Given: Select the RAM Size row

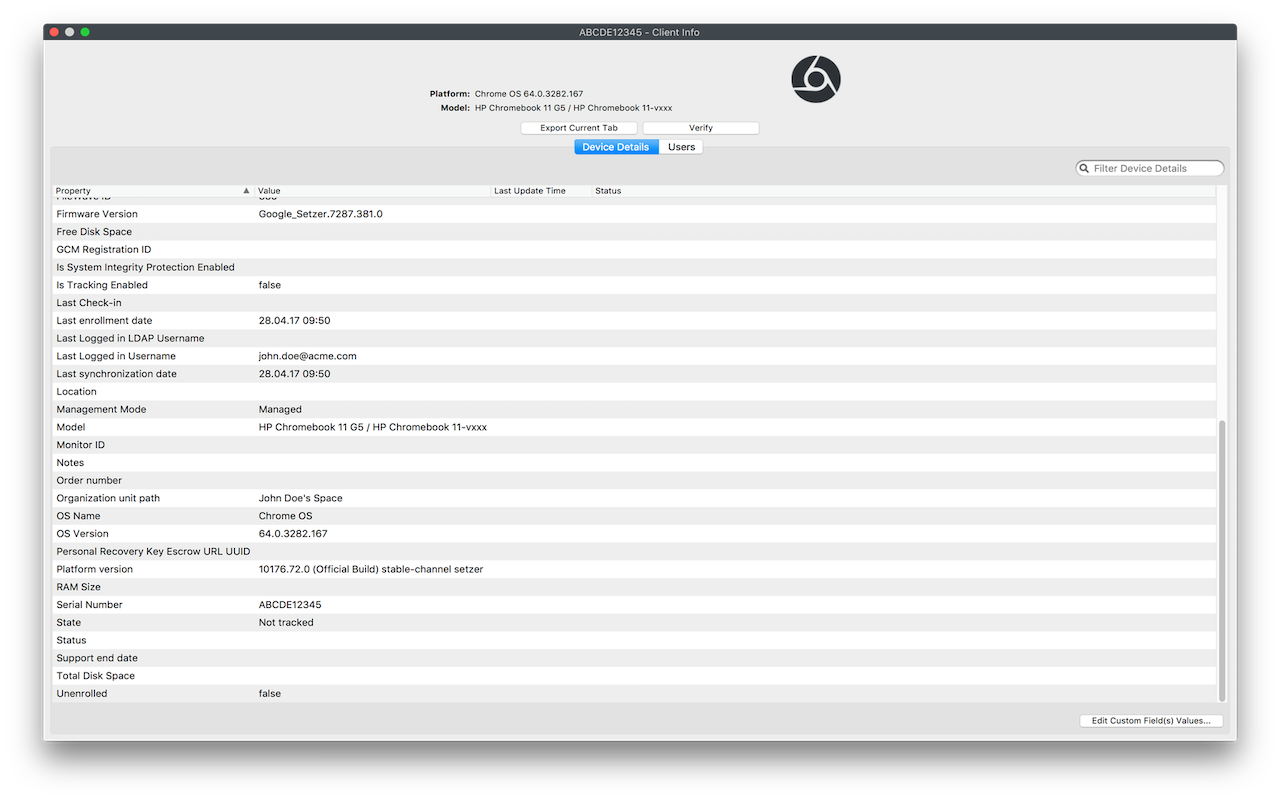Looking at the screenshot, I should [x=634, y=587].
